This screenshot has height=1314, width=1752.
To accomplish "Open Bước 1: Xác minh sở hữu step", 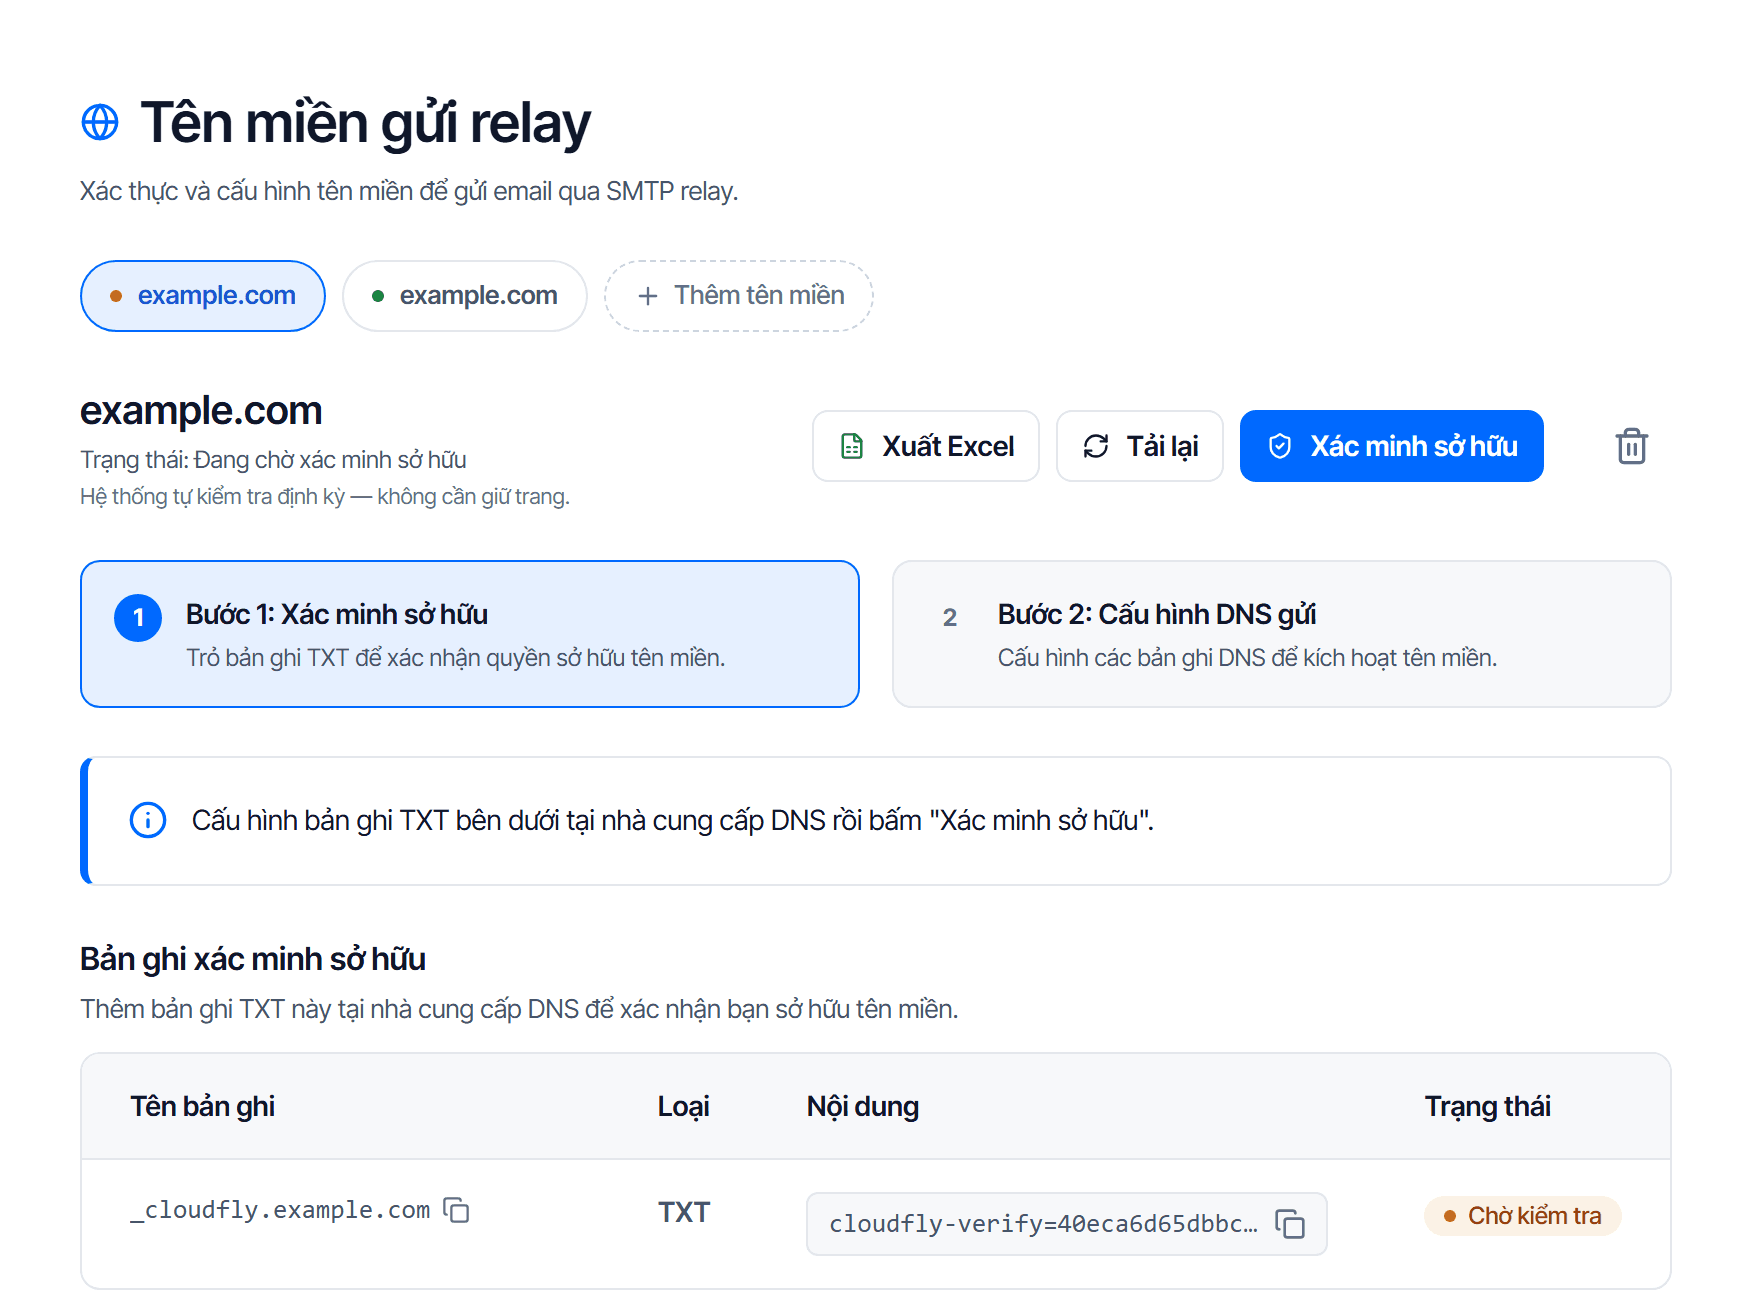I will click(470, 634).
